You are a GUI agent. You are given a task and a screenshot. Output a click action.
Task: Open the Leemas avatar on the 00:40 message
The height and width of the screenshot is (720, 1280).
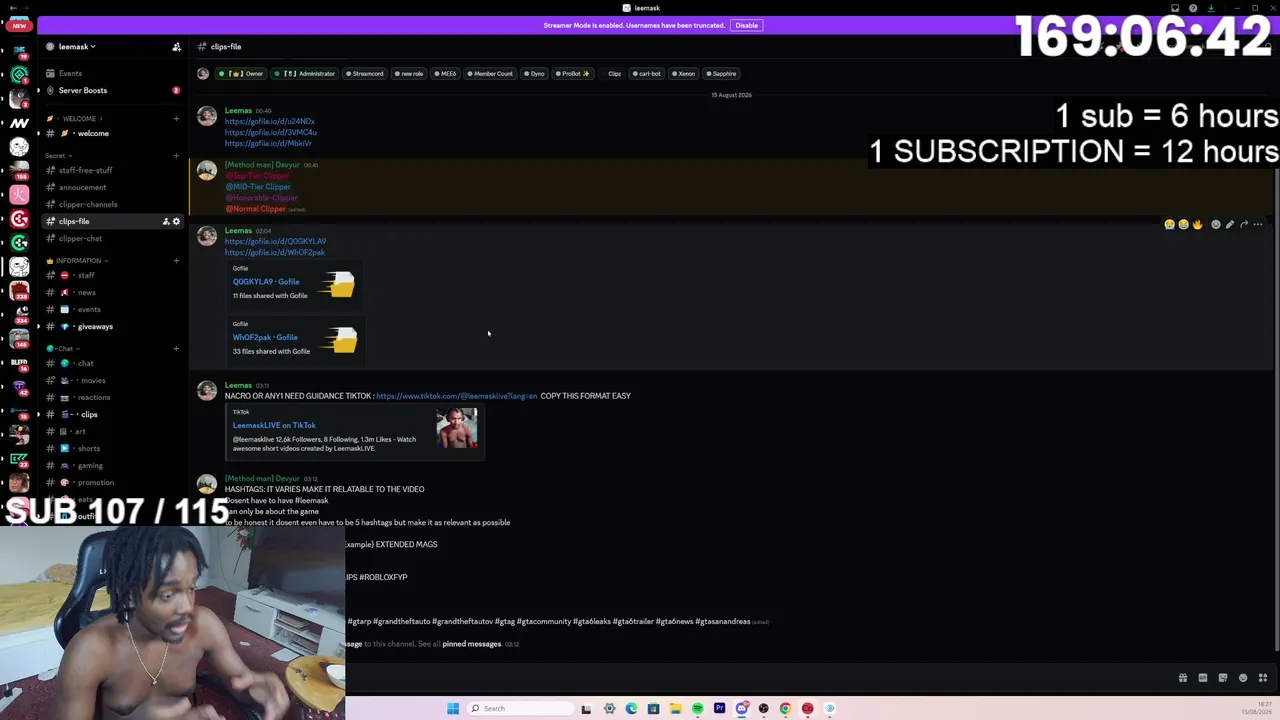[x=207, y=117]
